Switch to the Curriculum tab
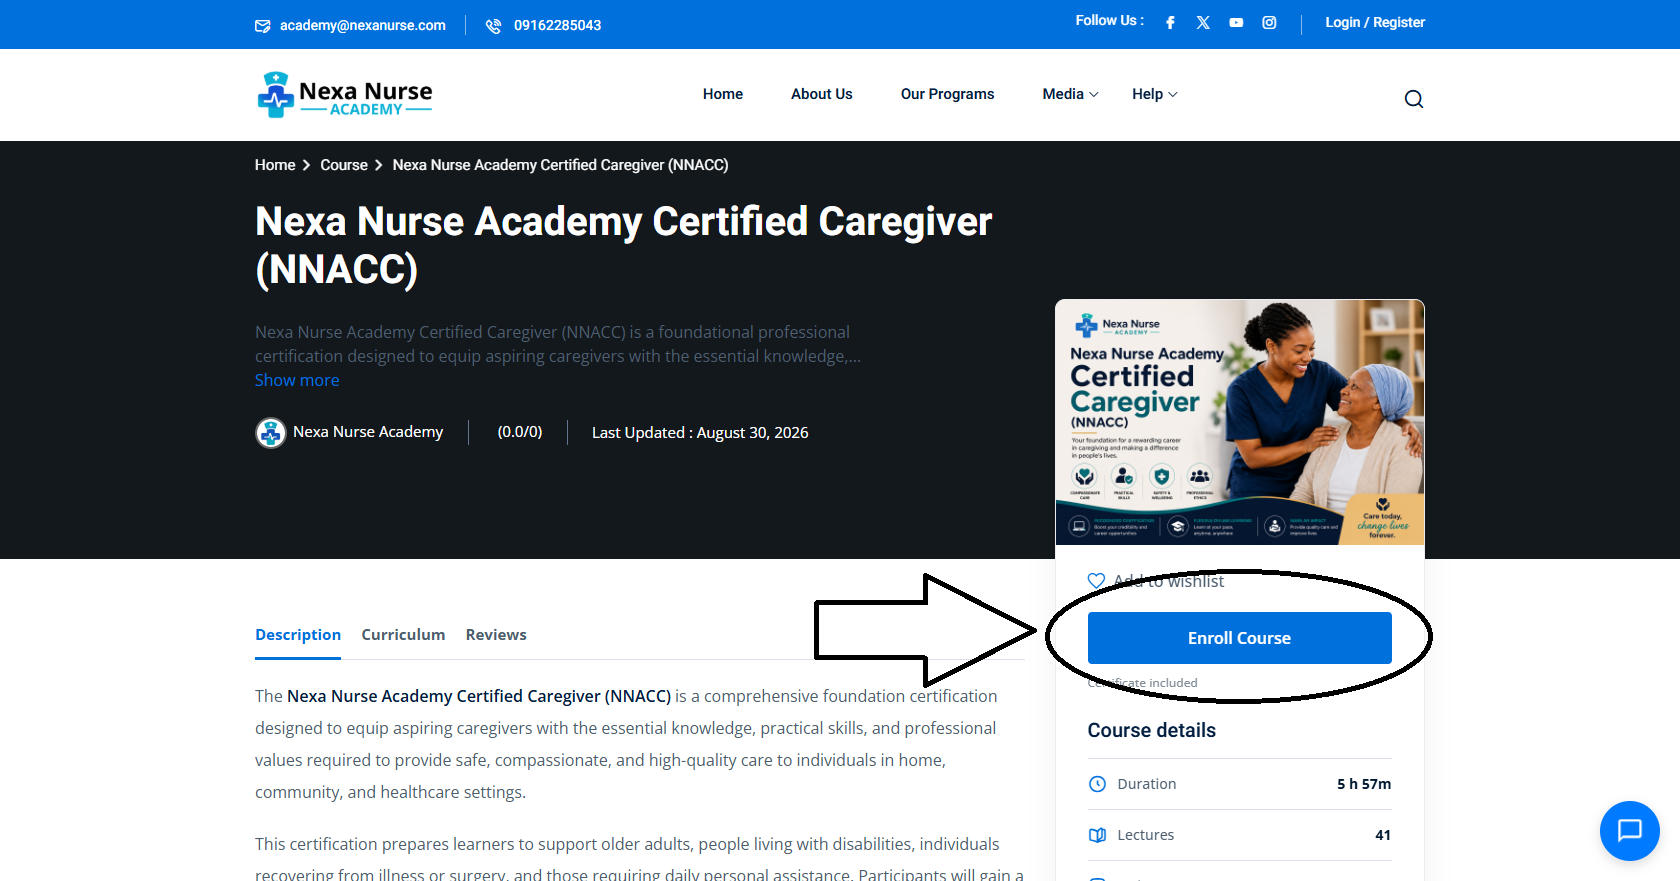 (403, 635)
